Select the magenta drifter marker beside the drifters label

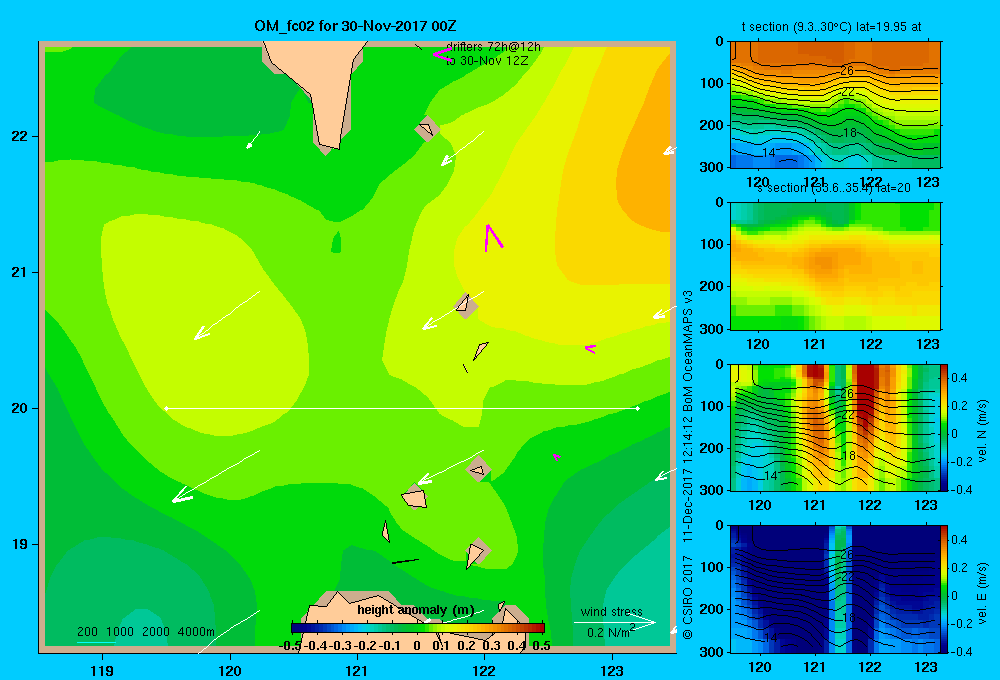[x=441, y=55]
